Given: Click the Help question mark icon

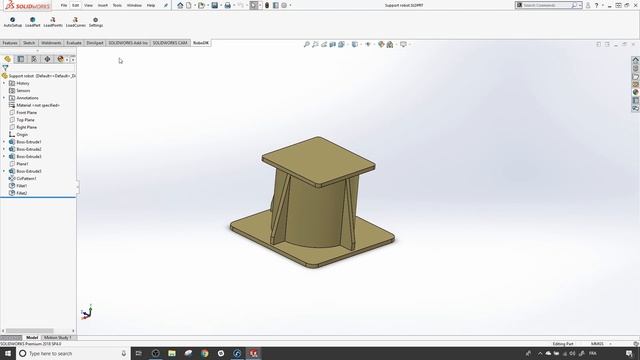Looking at the screenshot, I should coord(596,5).
